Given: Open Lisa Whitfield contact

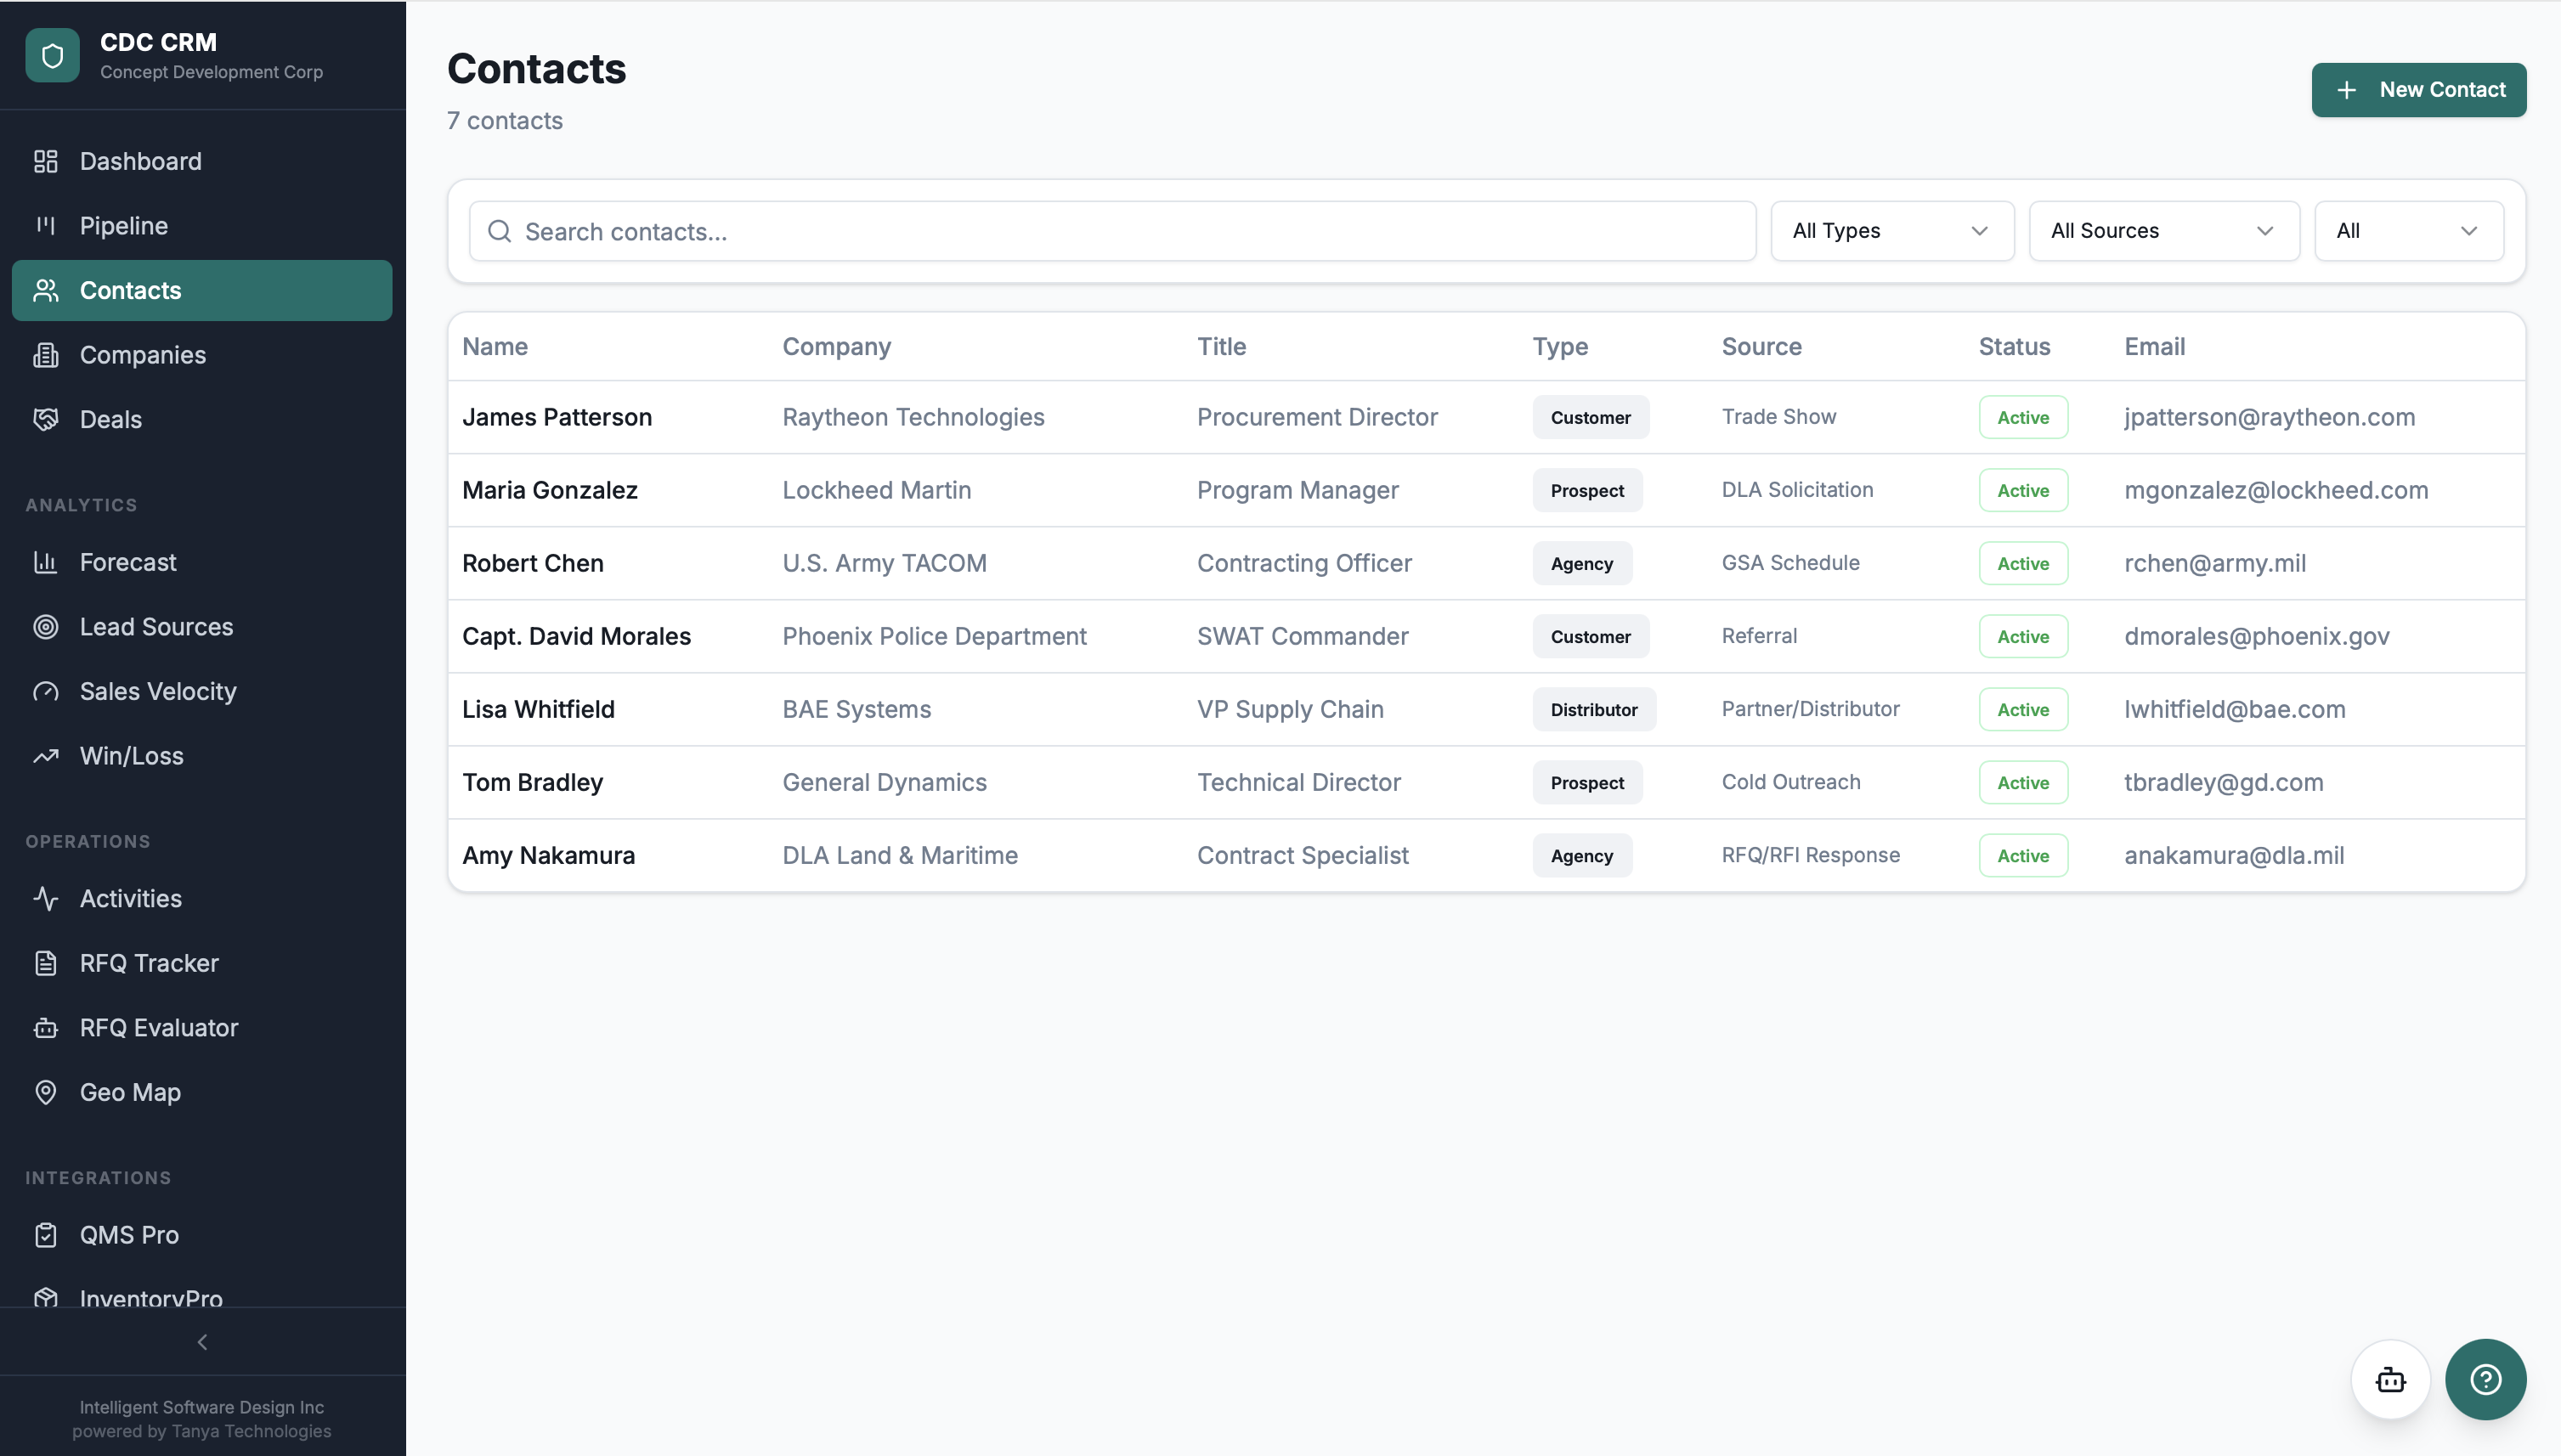Looking at the screenshot, I should point(538,709).
